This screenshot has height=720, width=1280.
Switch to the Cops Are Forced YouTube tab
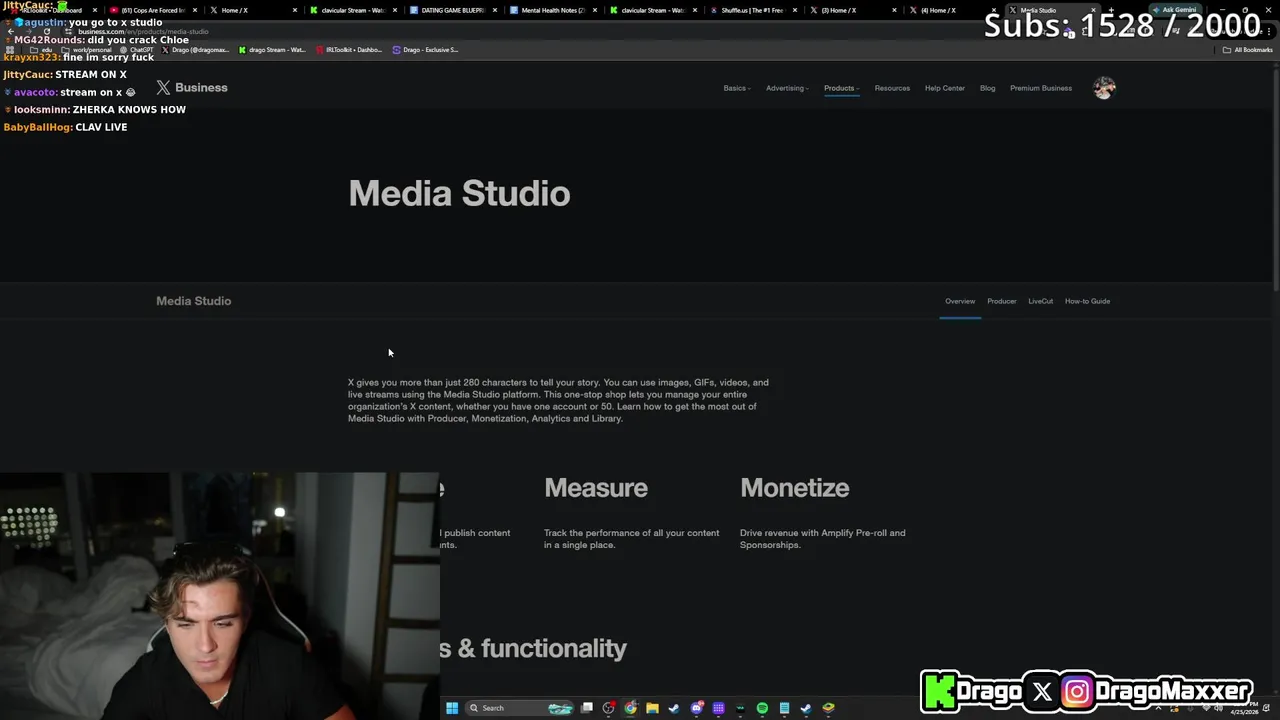tap(152, 10)
